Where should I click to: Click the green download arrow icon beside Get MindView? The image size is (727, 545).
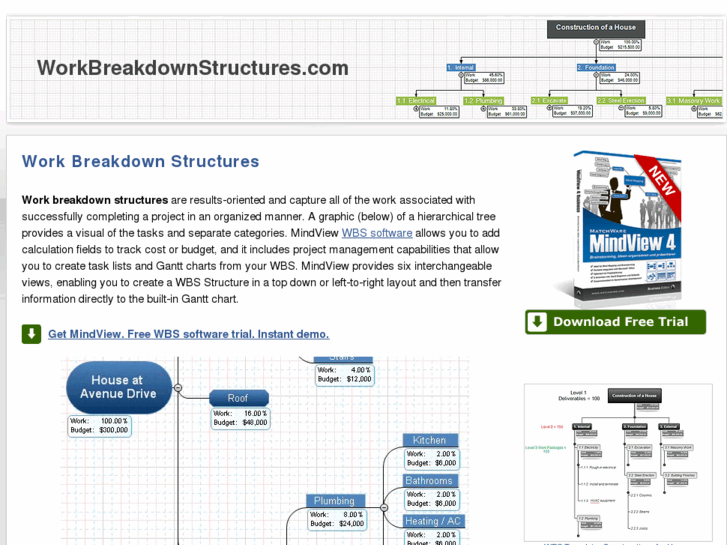pos(32,334)
